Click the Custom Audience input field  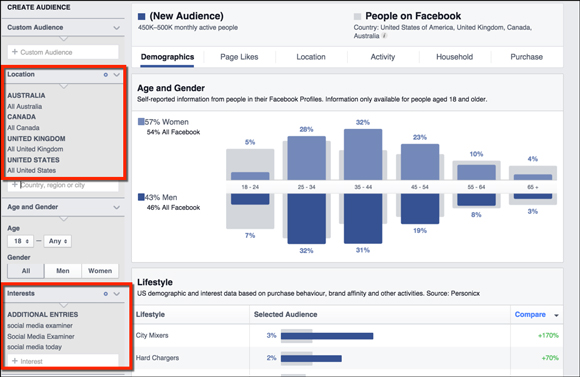click(63, 52)
